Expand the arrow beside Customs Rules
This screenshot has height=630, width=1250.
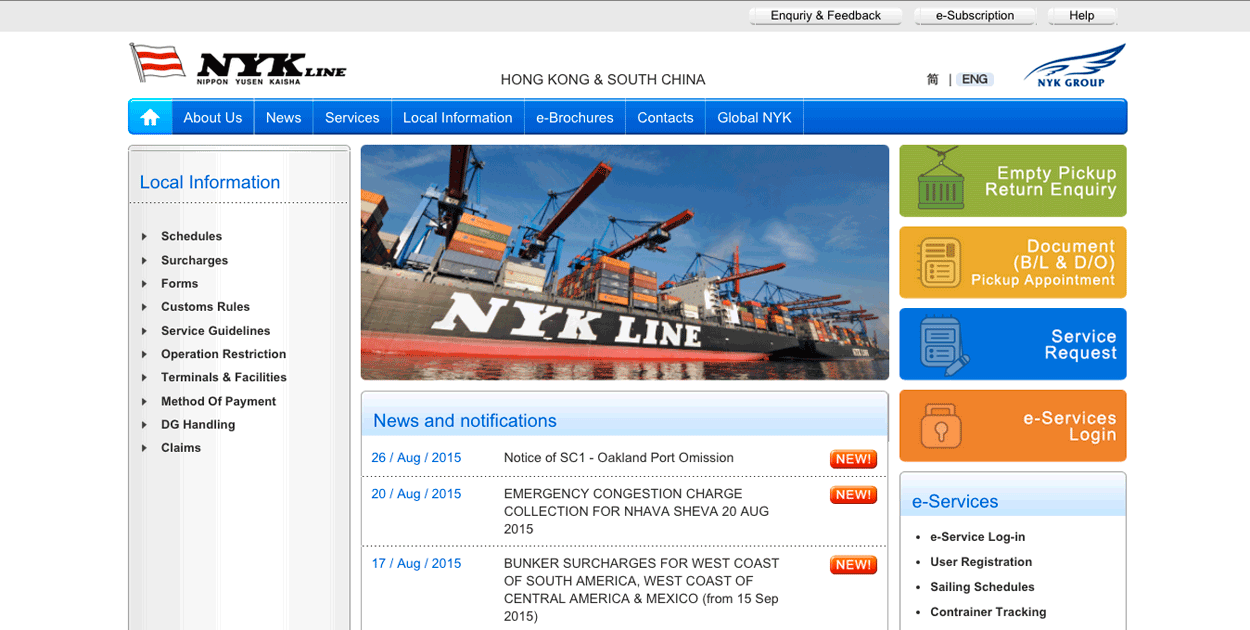click(x=144, y=307)
